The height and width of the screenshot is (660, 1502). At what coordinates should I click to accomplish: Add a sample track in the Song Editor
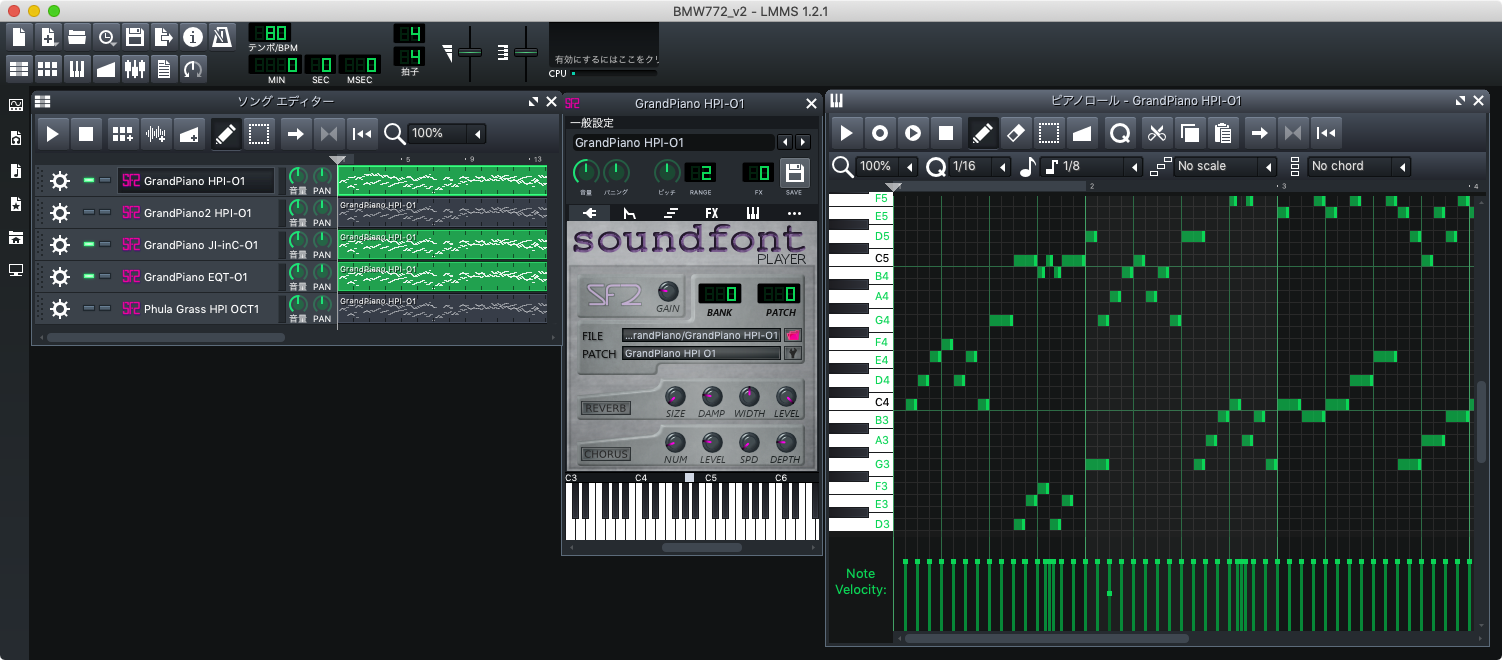155,133
